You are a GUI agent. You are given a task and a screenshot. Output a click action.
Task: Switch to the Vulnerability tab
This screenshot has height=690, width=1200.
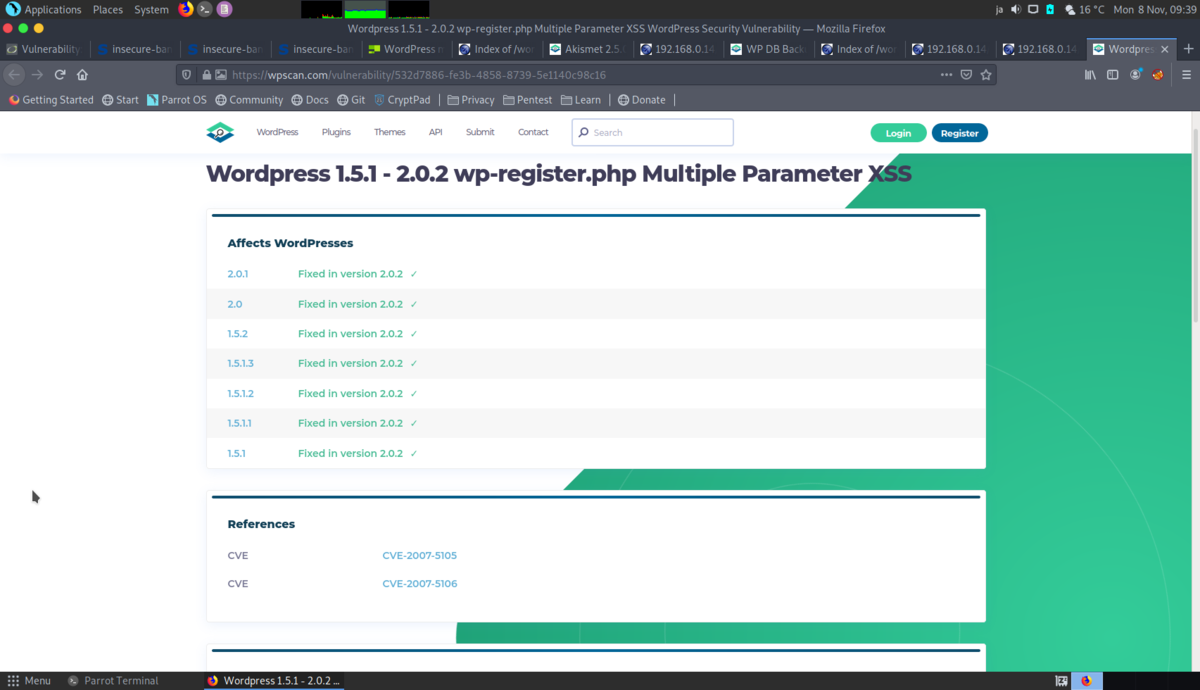click(44, 49)
